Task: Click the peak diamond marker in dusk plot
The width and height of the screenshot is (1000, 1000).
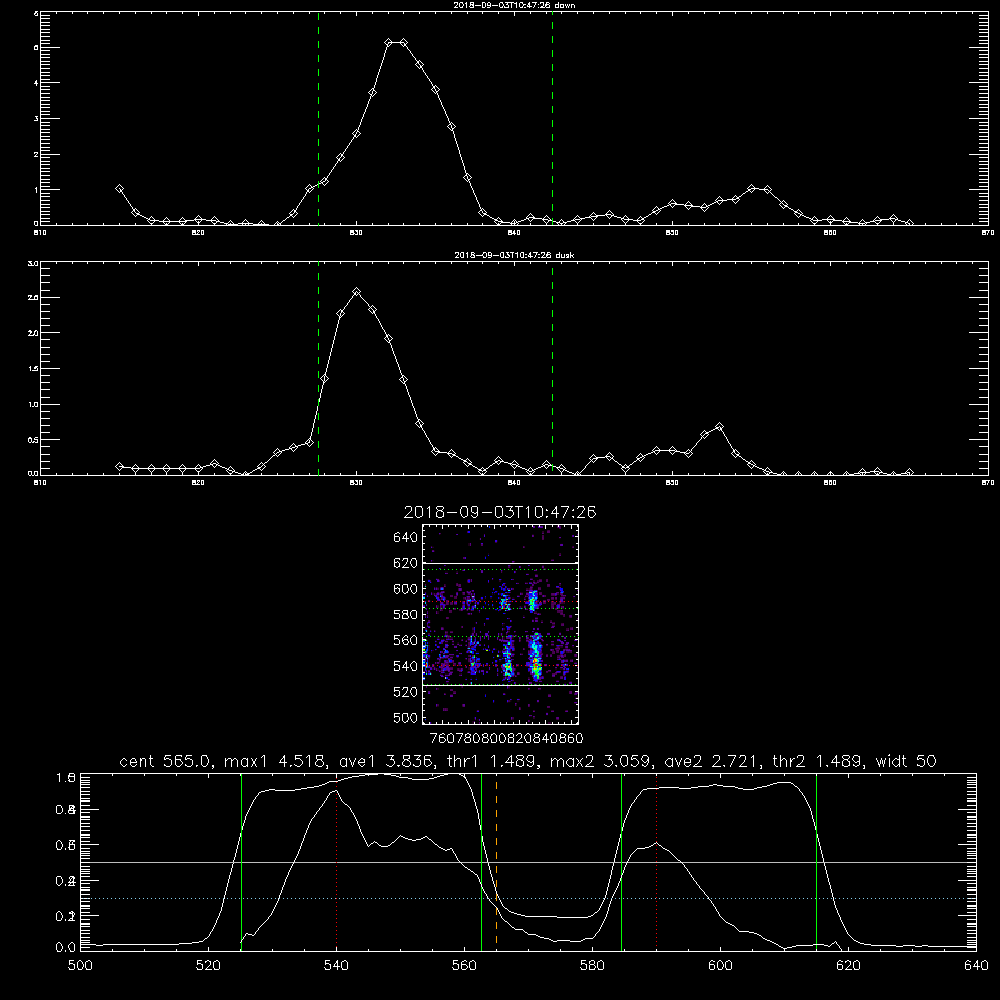Action: 357,292
